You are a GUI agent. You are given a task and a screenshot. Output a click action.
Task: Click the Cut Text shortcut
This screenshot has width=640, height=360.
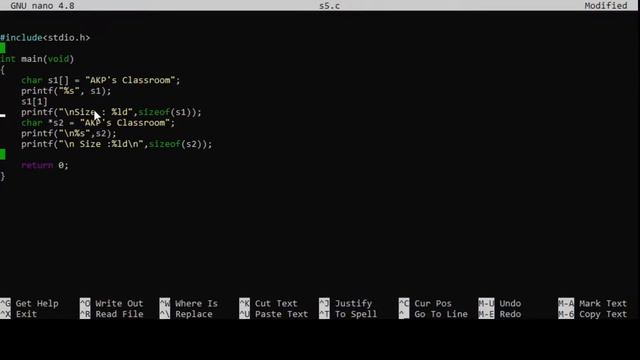(268, 304)
